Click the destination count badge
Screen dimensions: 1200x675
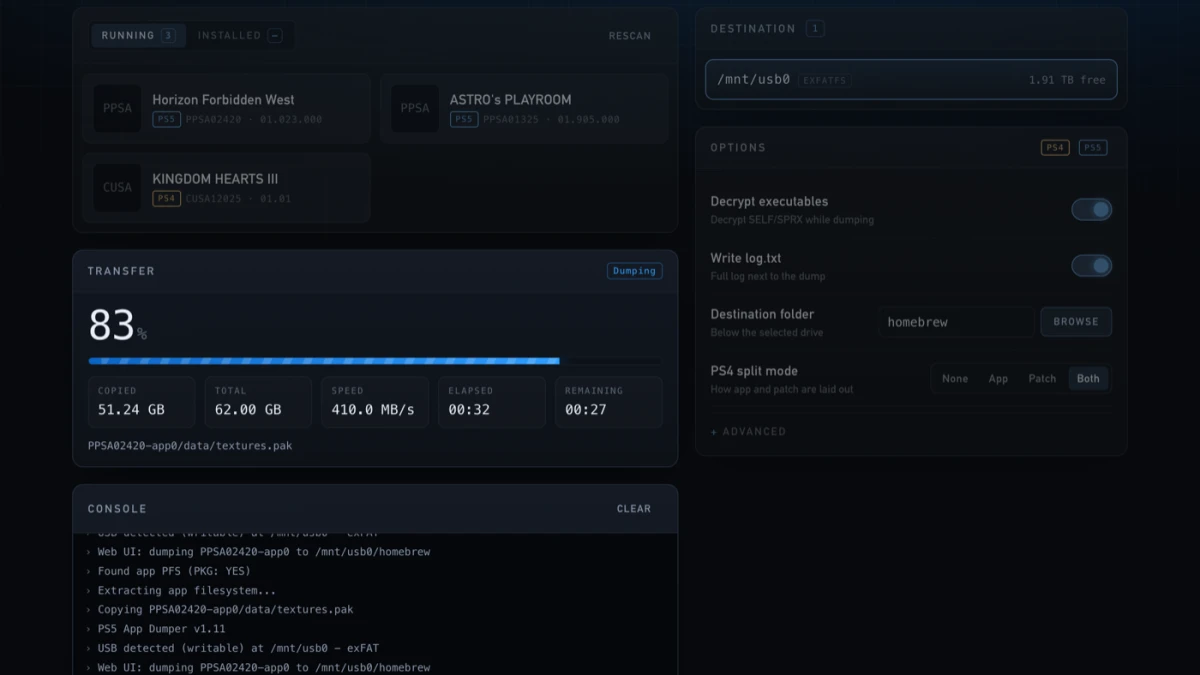pyautogui.click(x=815, y=29)
